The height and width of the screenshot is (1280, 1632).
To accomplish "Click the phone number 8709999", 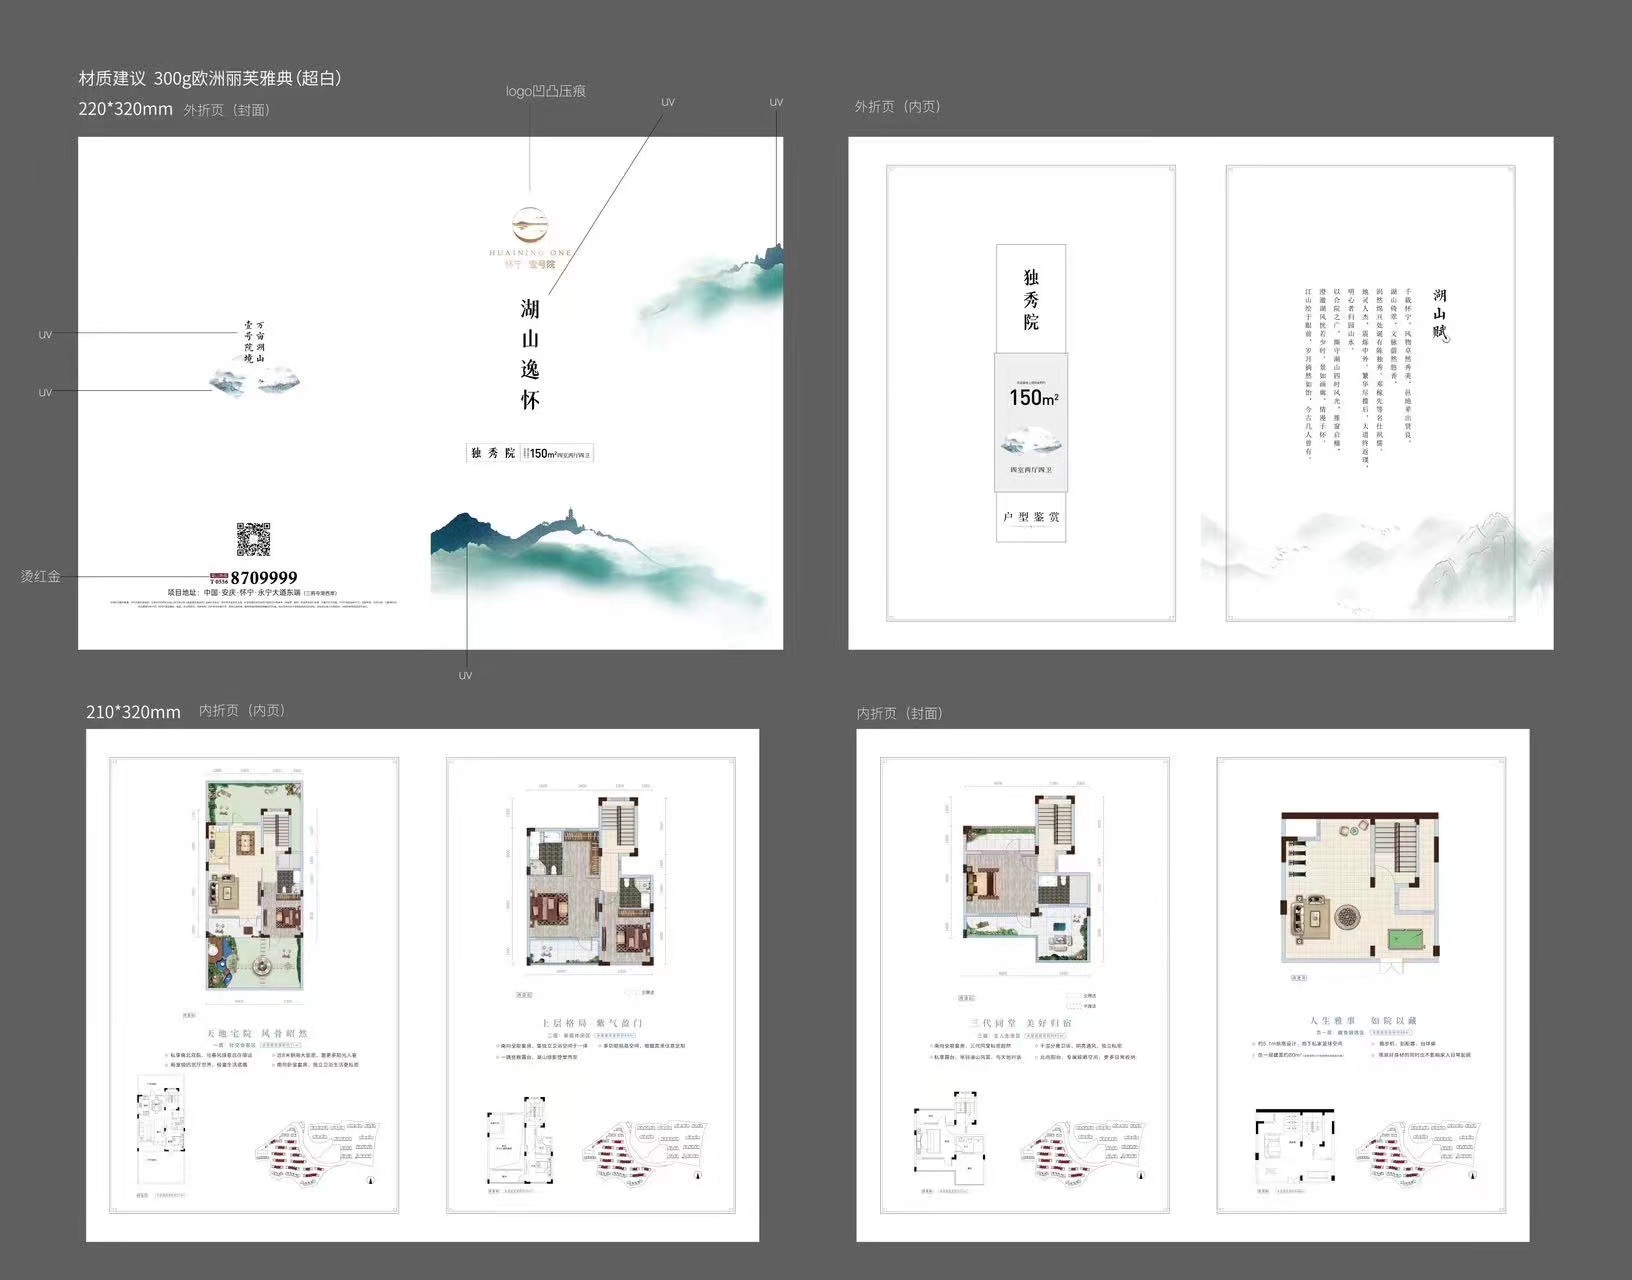I will click(x=264, y=578).
